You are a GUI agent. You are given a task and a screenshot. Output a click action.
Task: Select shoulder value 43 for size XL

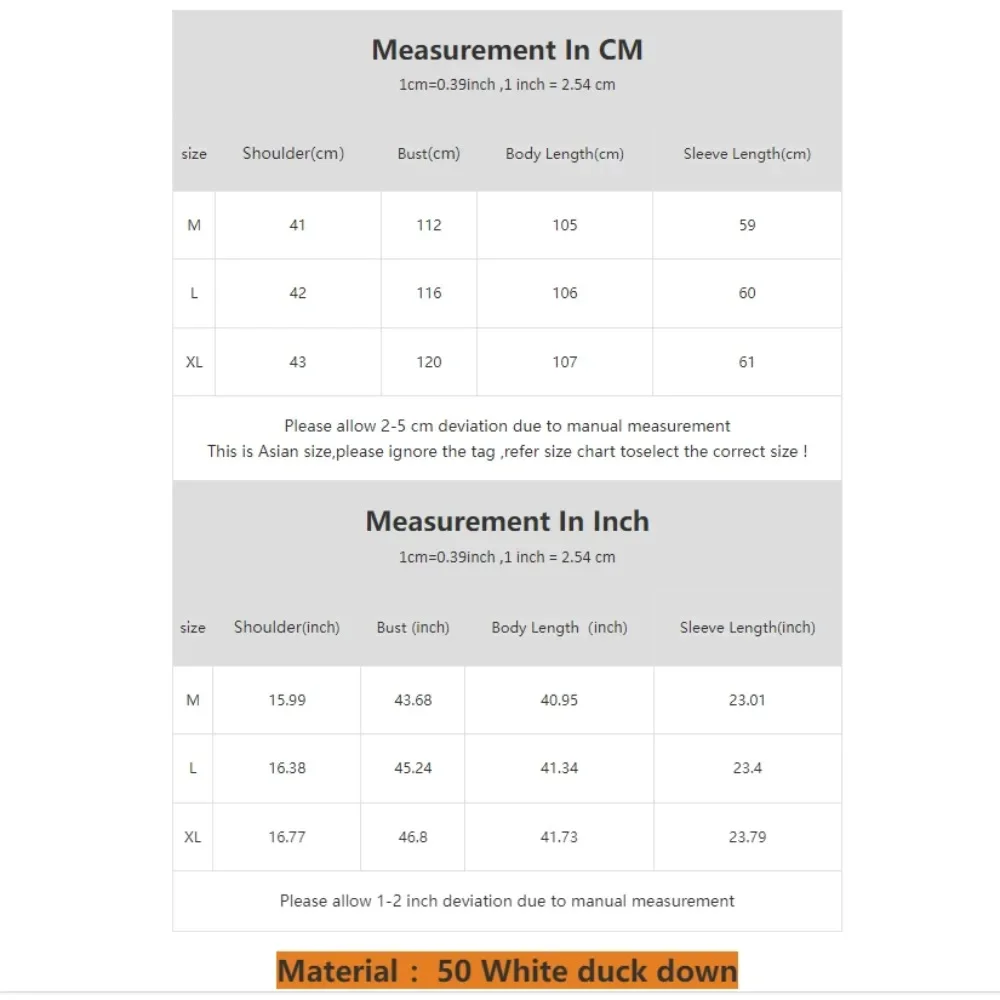click(297, 362)
